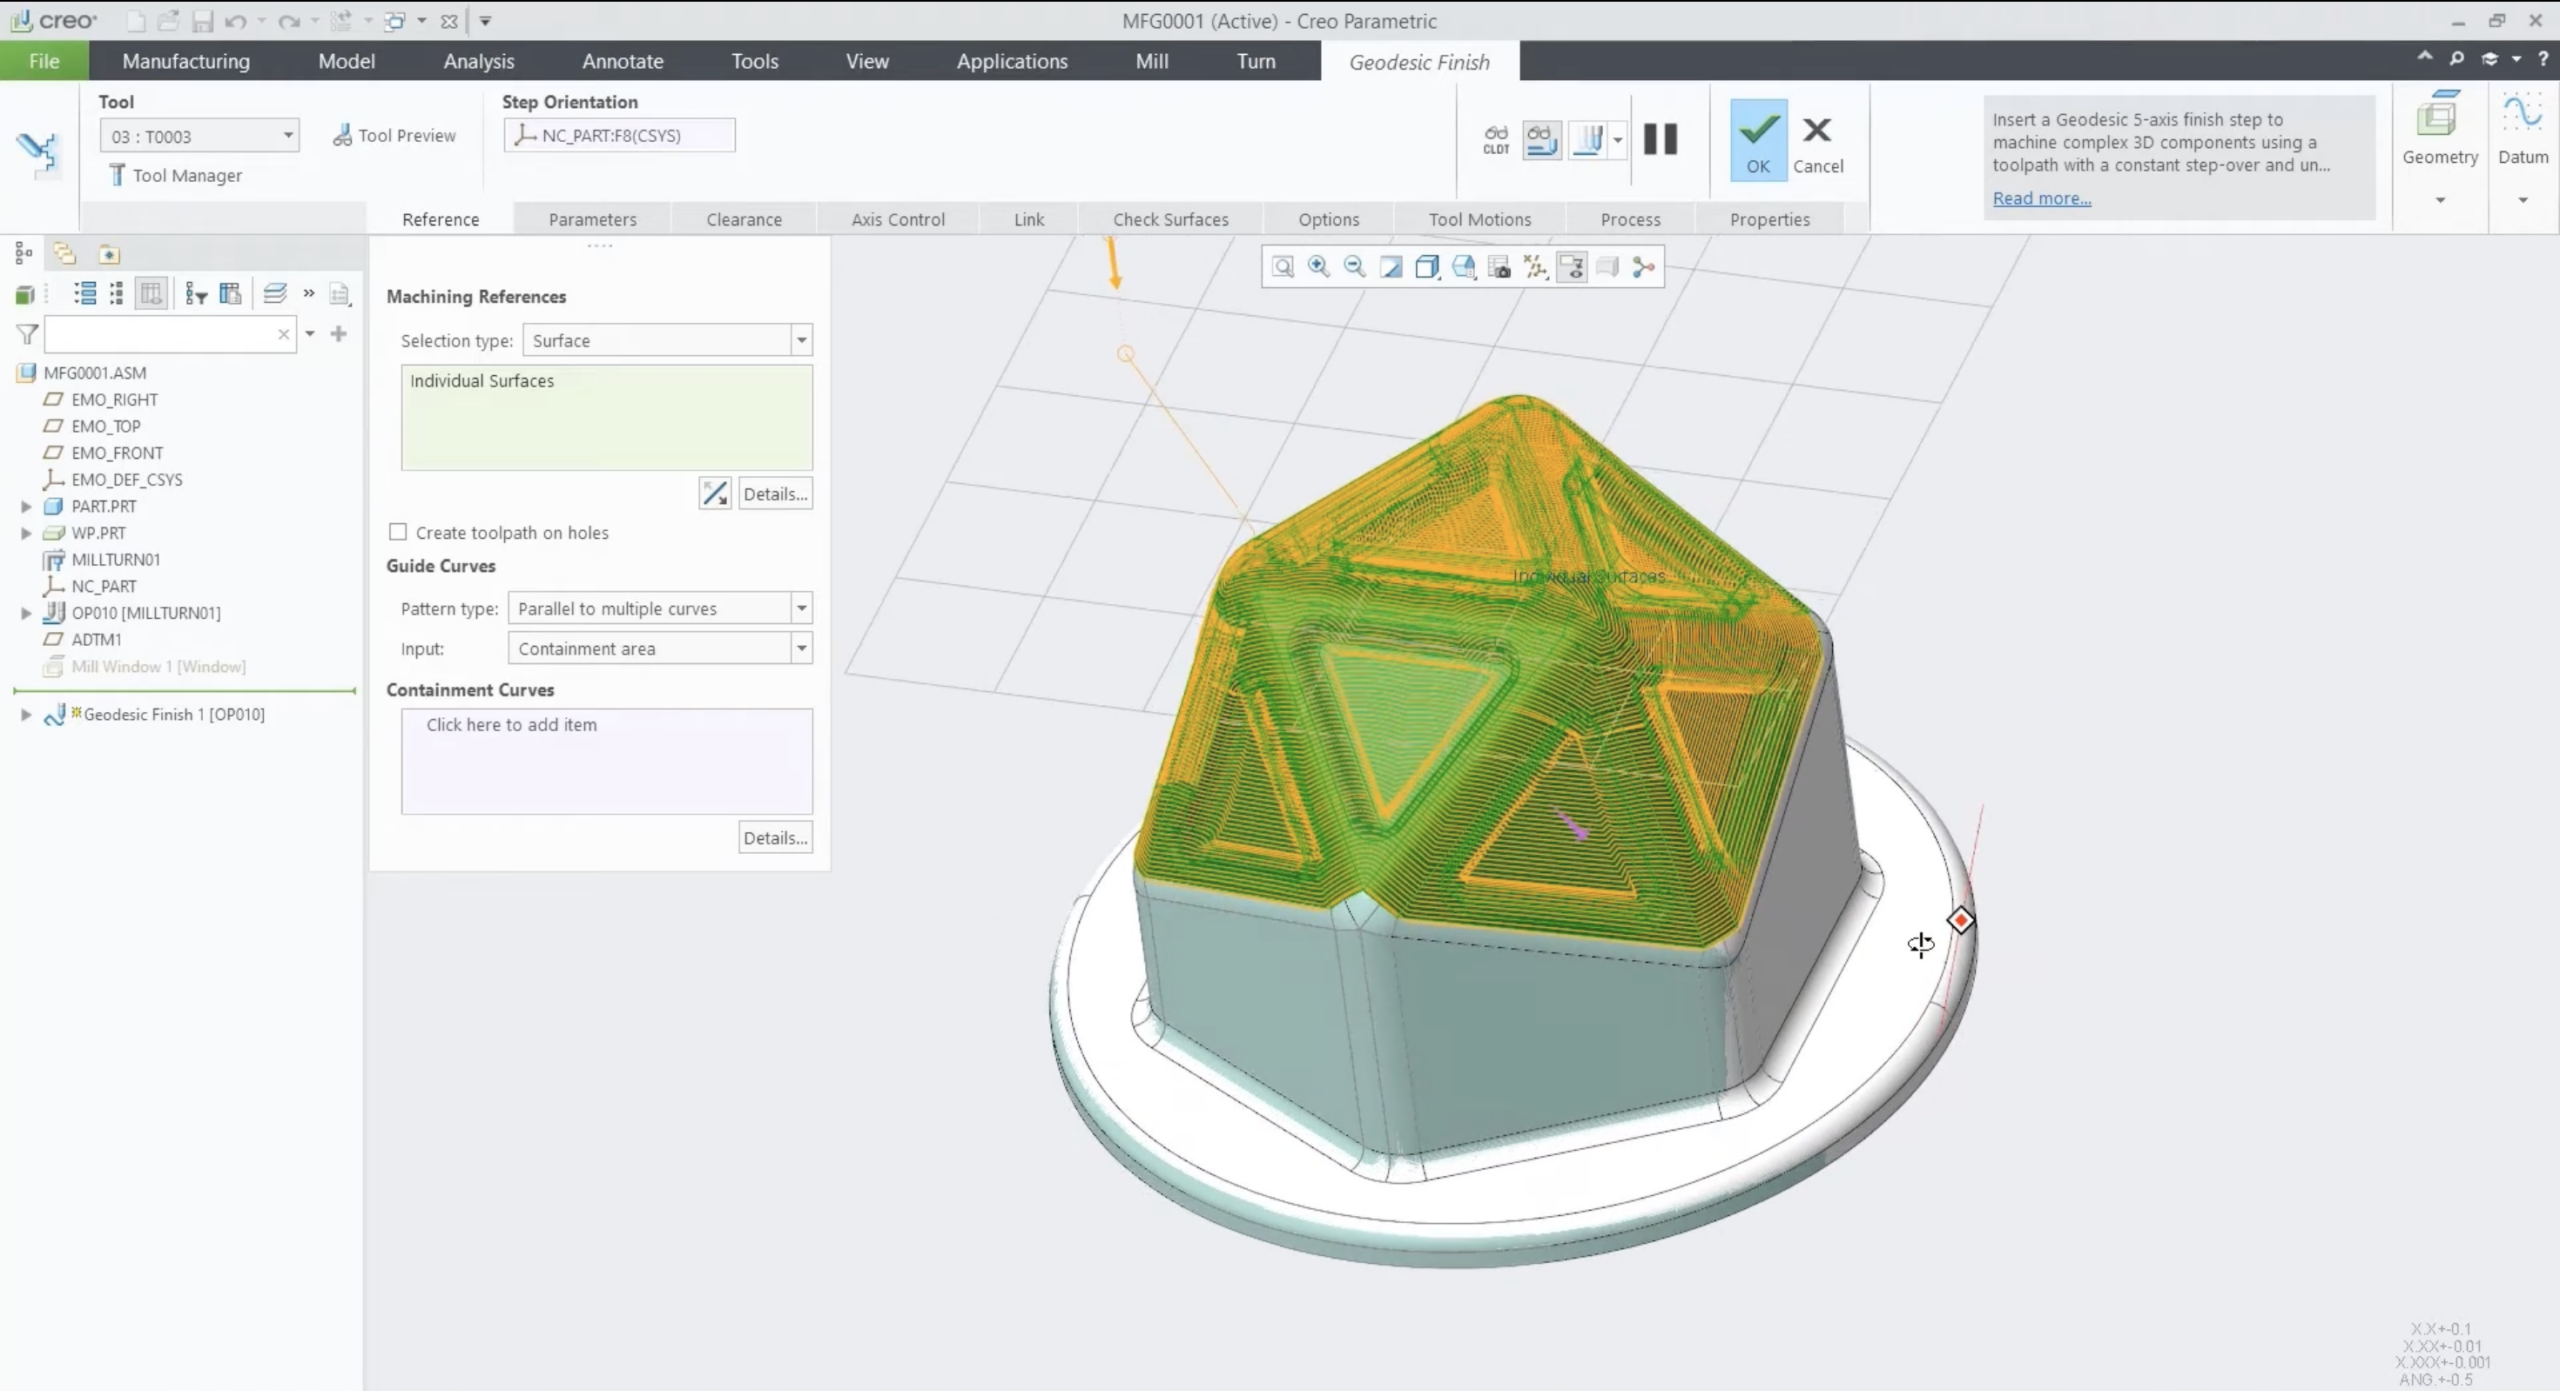Open the Manufacturing ribbon tab

point(186,61)
